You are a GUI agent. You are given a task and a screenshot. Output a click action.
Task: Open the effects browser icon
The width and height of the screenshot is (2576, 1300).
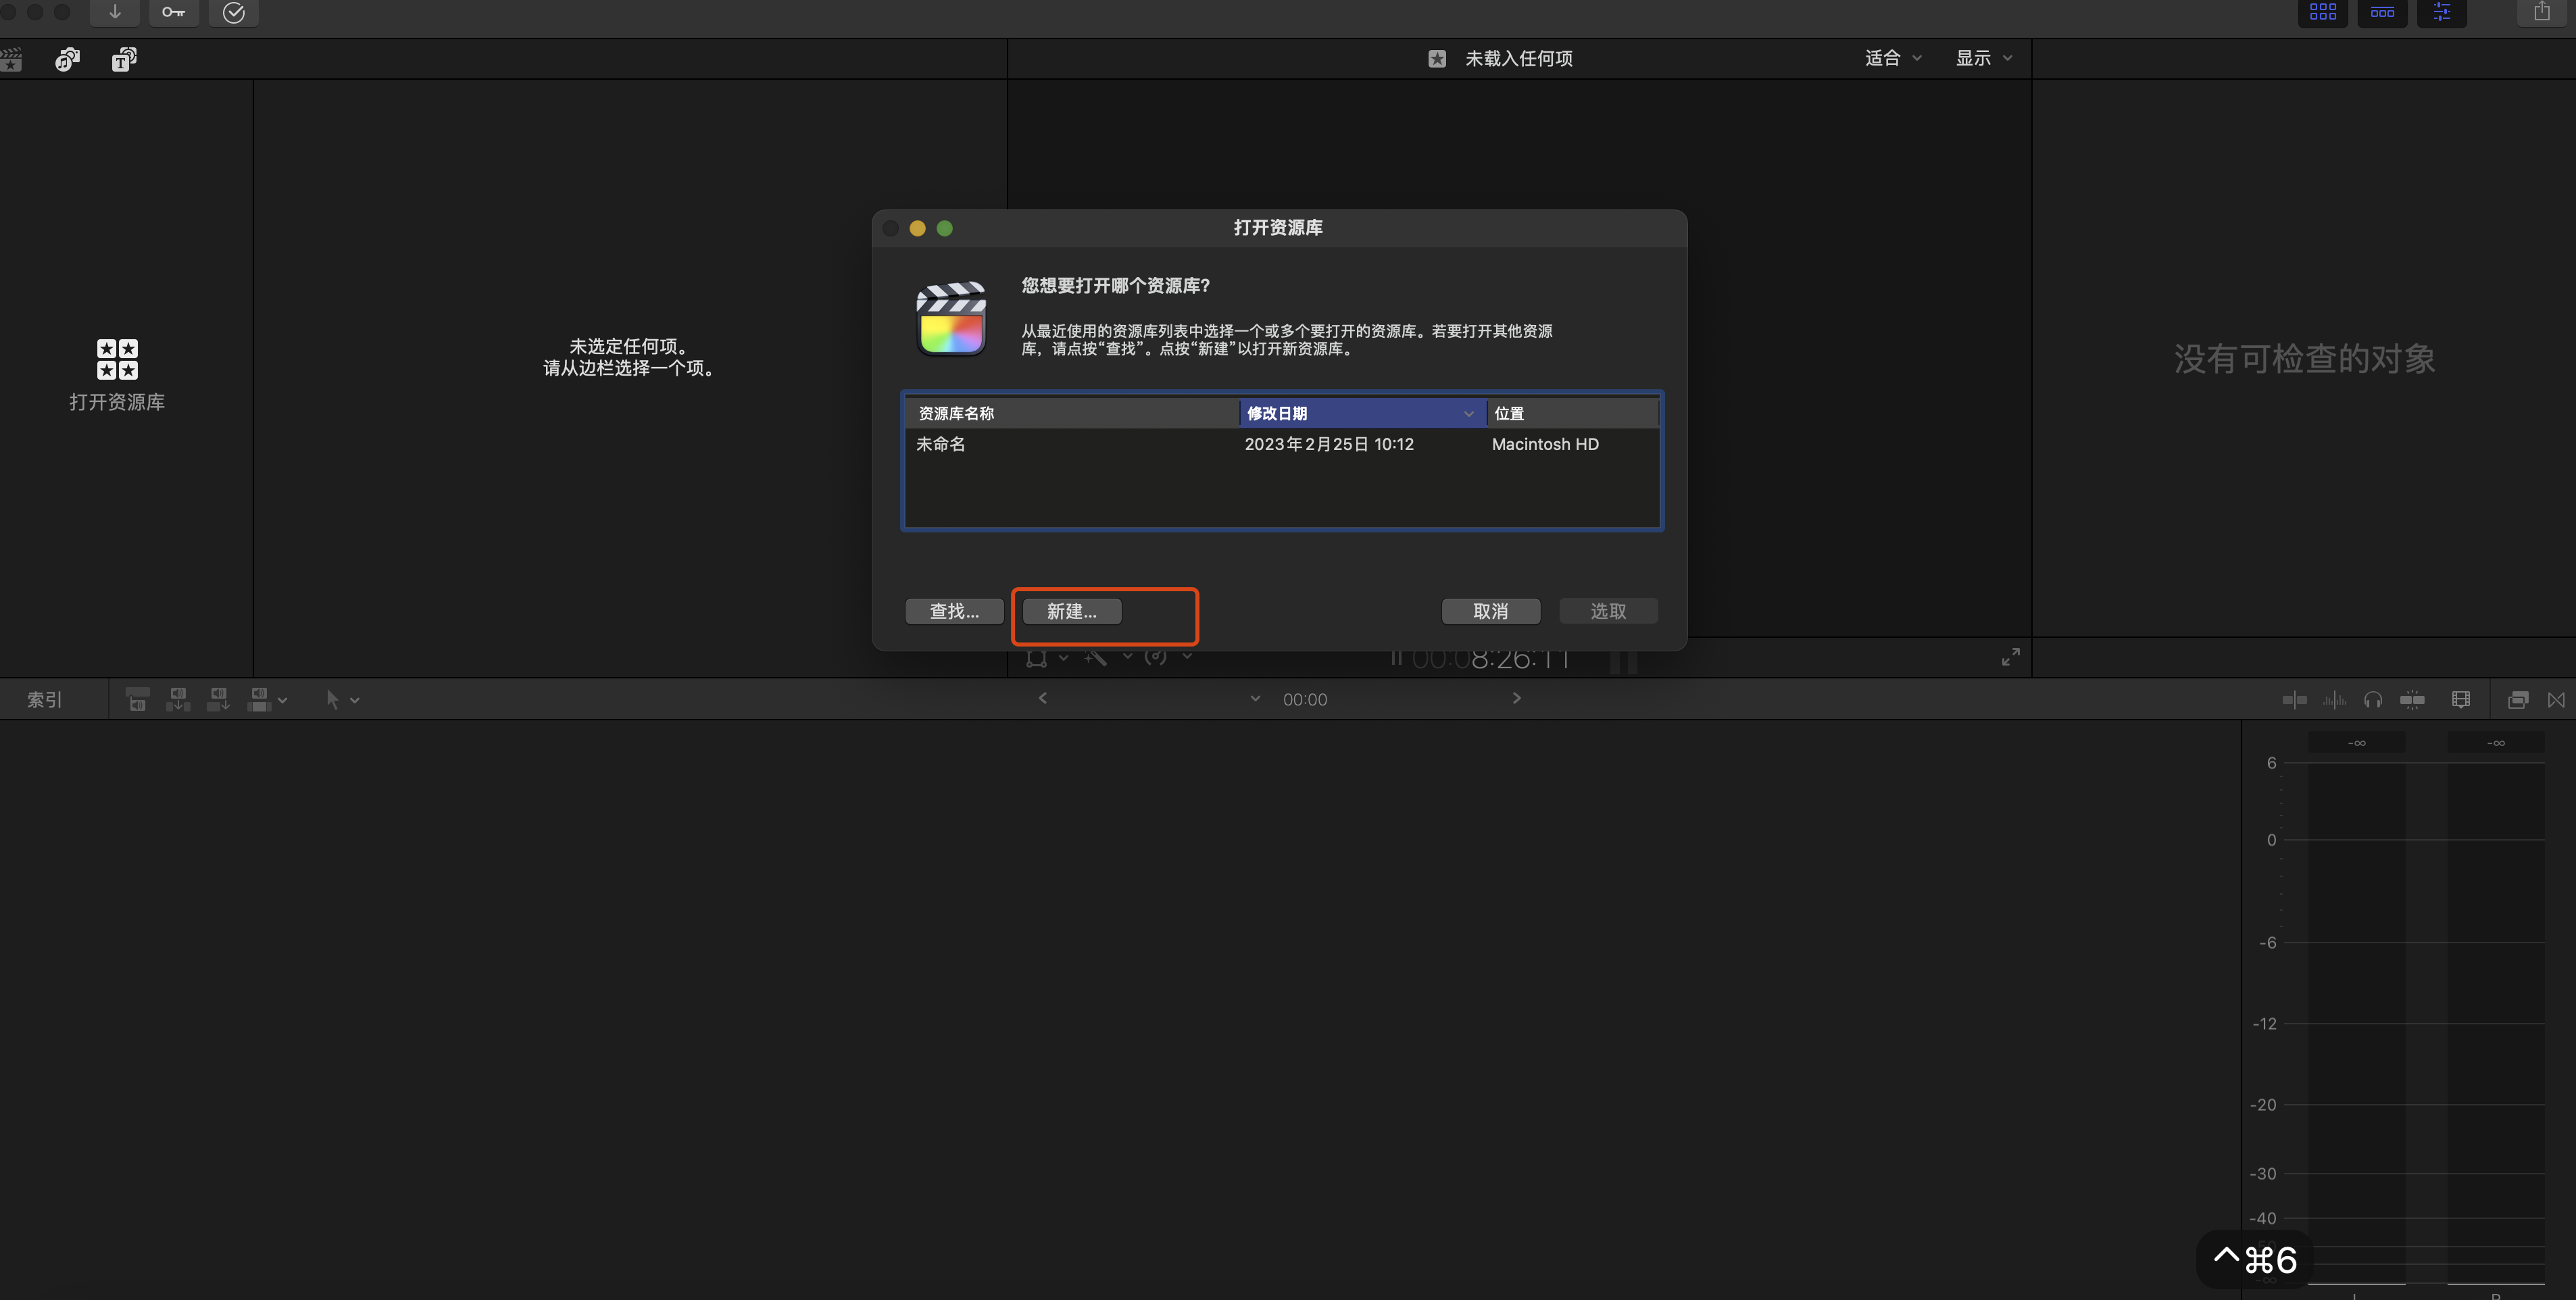pos(2518,700)
